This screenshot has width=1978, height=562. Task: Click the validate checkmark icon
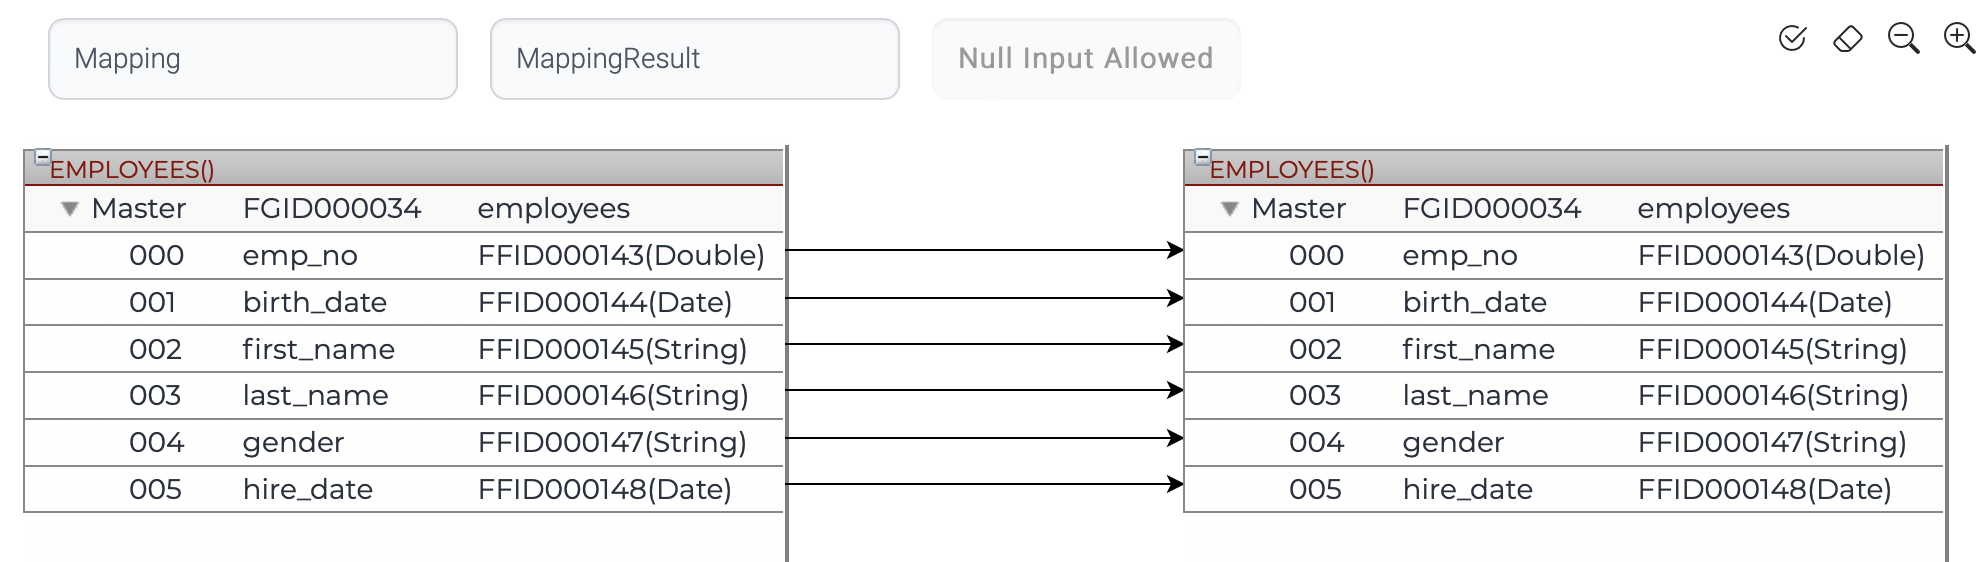1792,39
